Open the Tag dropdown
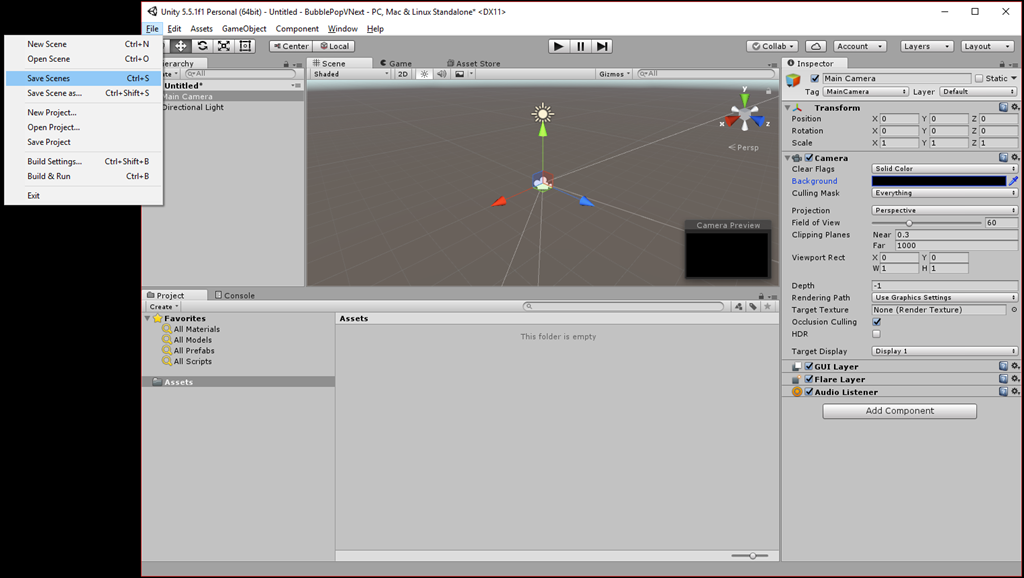The width and height of the screenshot is (1024, 578). [x=865, y=92]
